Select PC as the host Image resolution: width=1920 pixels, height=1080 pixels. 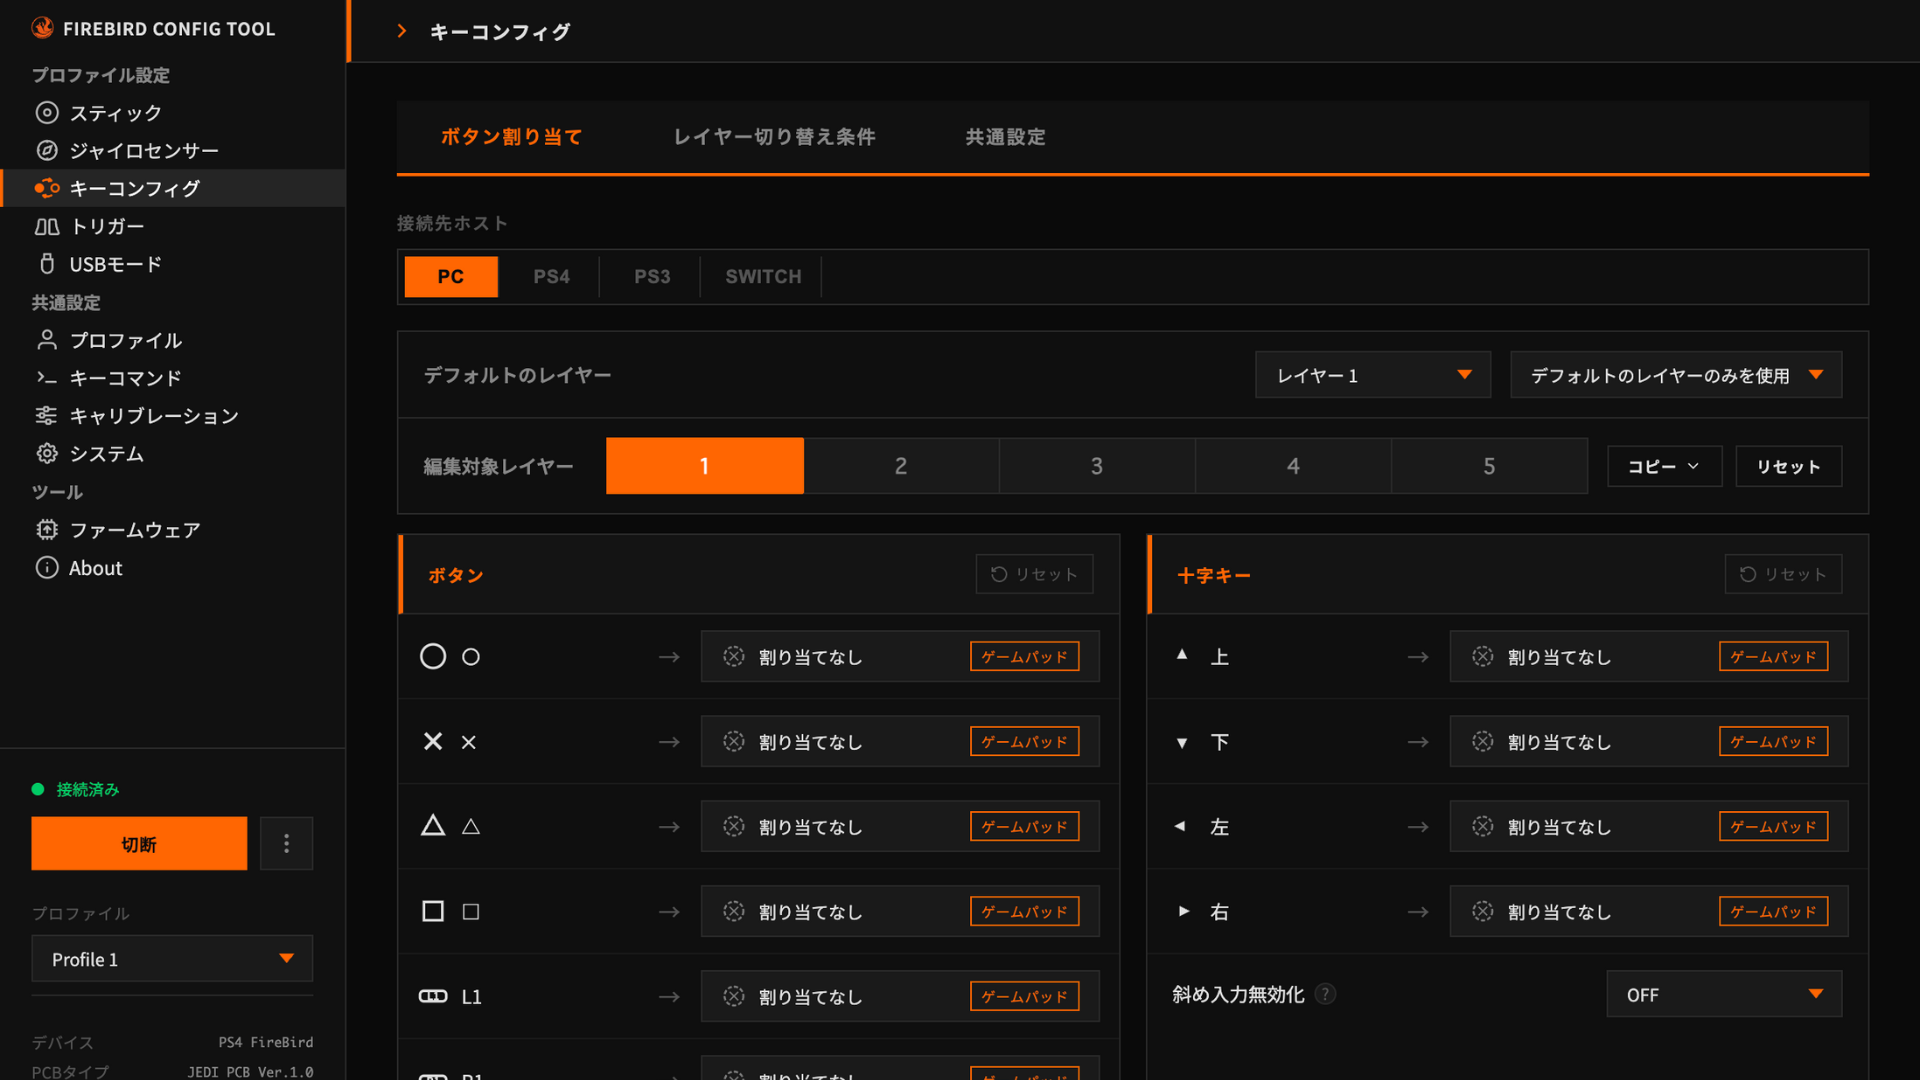pyautogui.click(x=451, y=276)
